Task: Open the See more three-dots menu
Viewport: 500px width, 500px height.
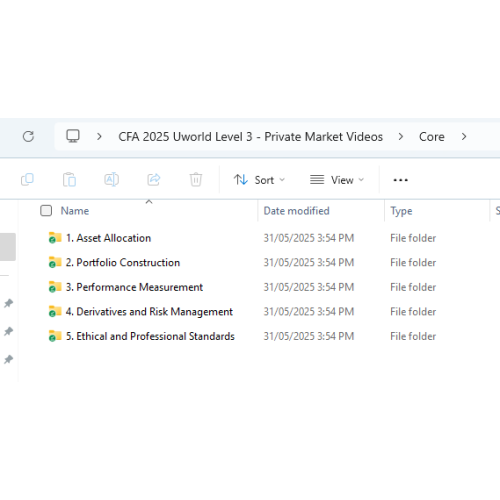Action: point(400,180)
